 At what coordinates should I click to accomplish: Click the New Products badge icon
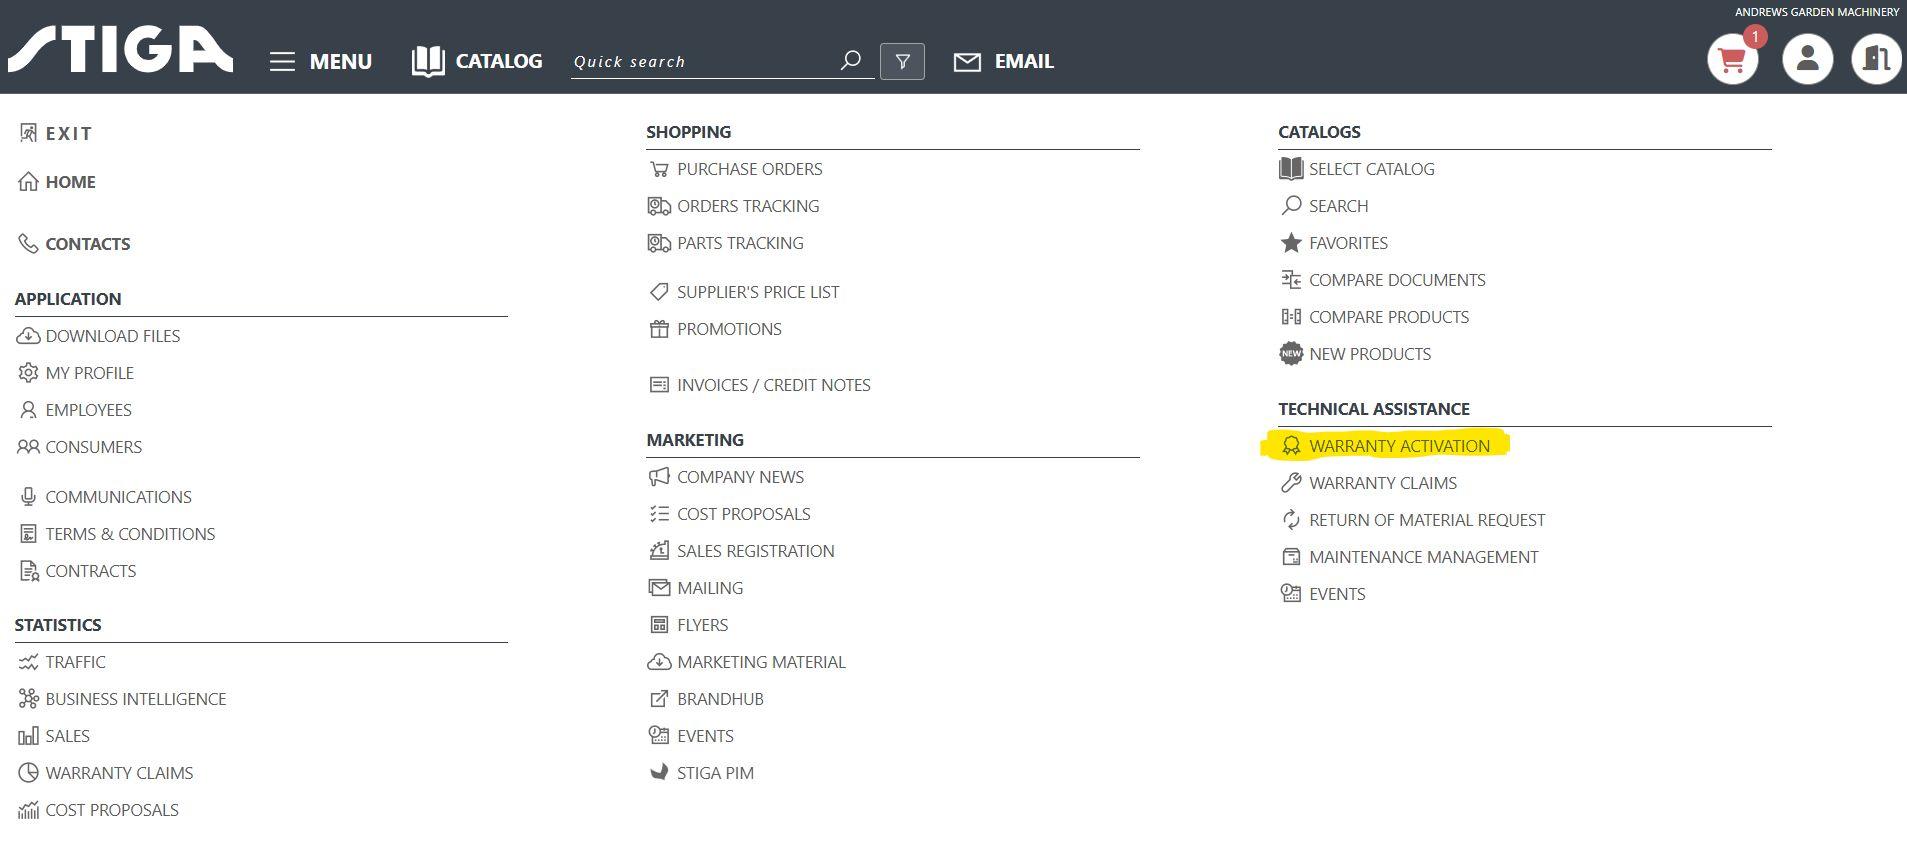click(x=1291, y=354)
